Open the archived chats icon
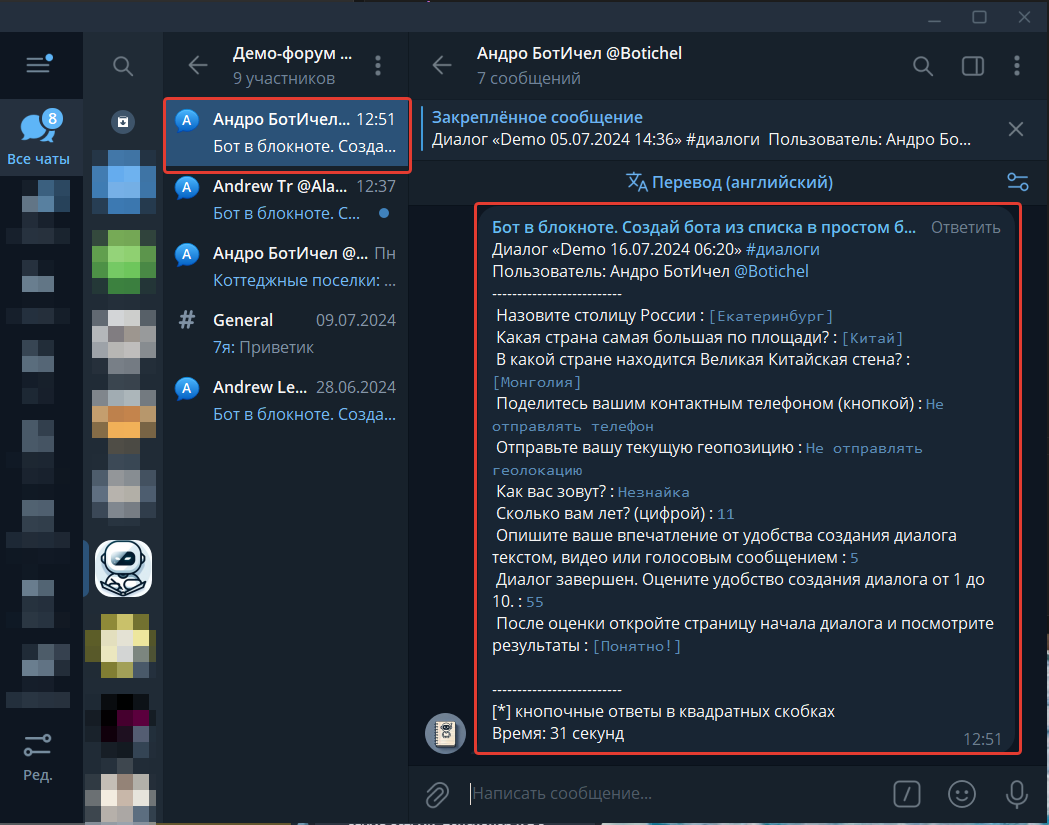Image resolution: width=1049 pixels, height=825 pixels. [123, 122]
